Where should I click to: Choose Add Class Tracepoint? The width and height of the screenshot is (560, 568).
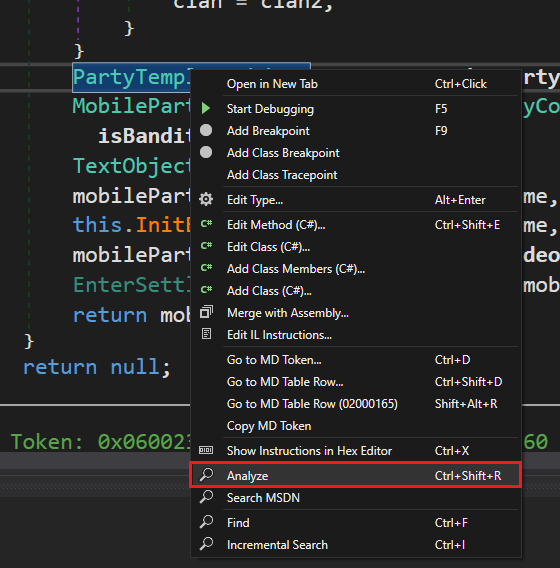pos(356,175)
